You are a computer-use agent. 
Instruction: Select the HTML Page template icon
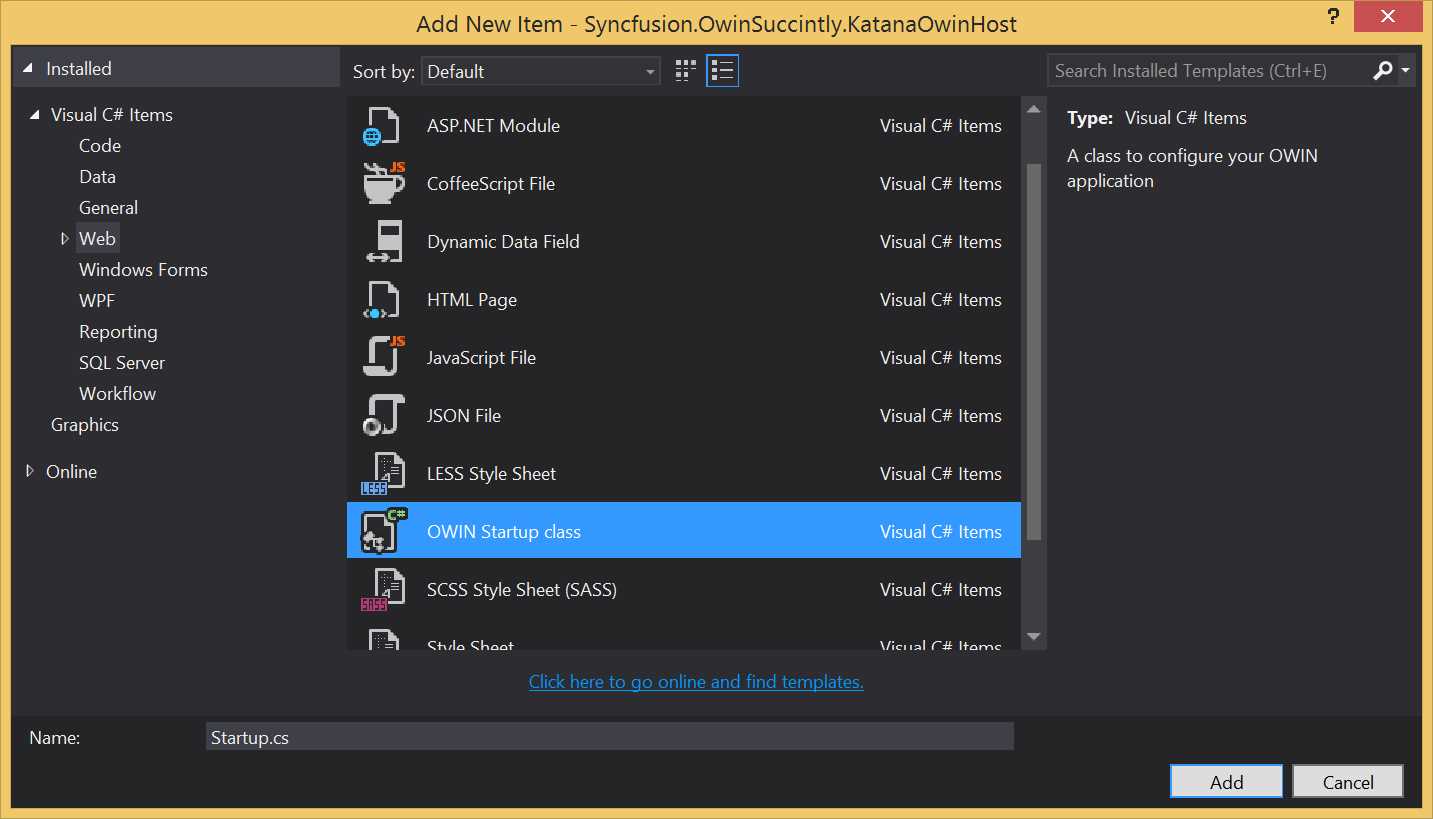point(381,300)
